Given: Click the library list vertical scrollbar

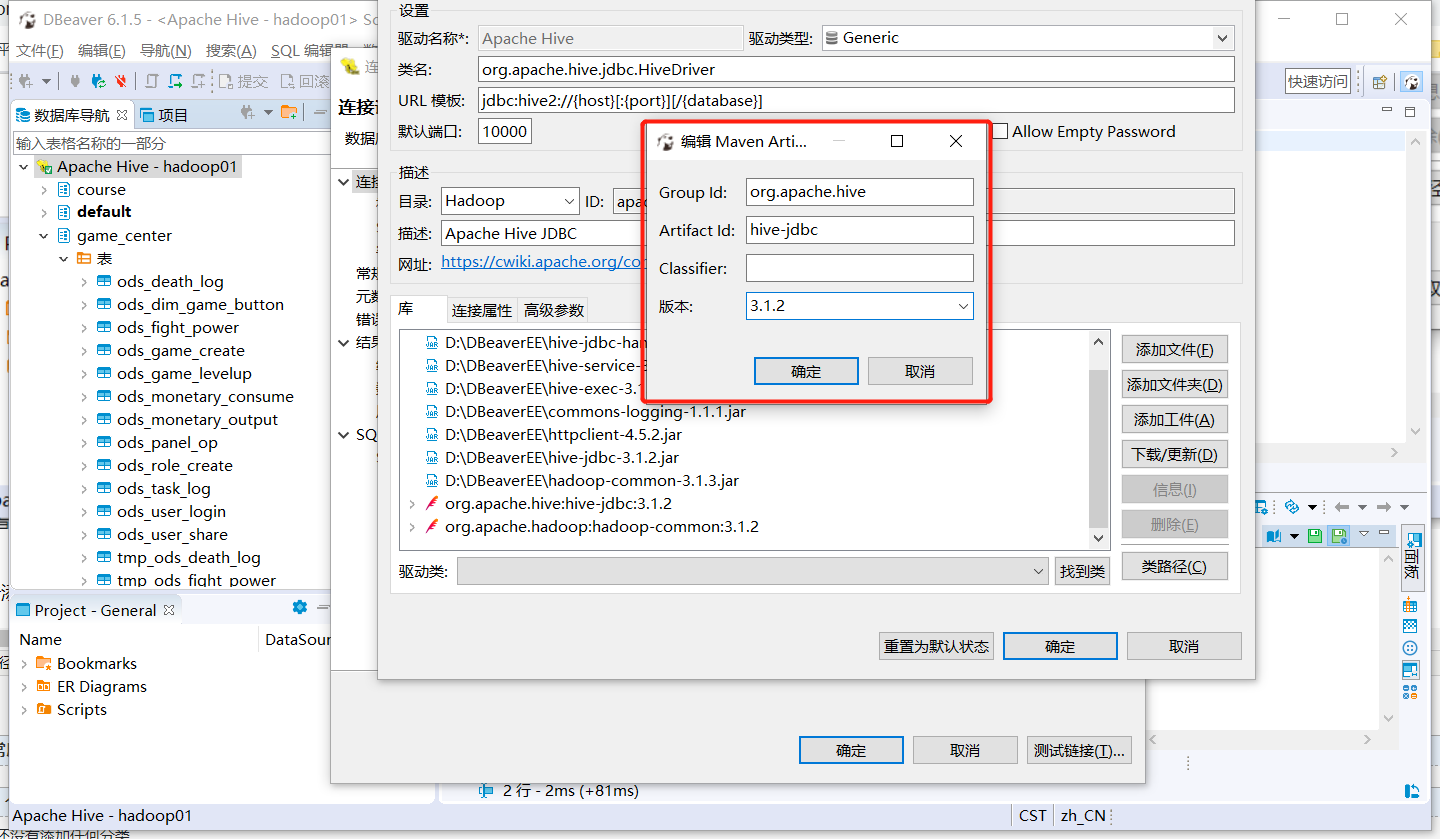Looking at the screenshot, I should [x=1098, y=447].
